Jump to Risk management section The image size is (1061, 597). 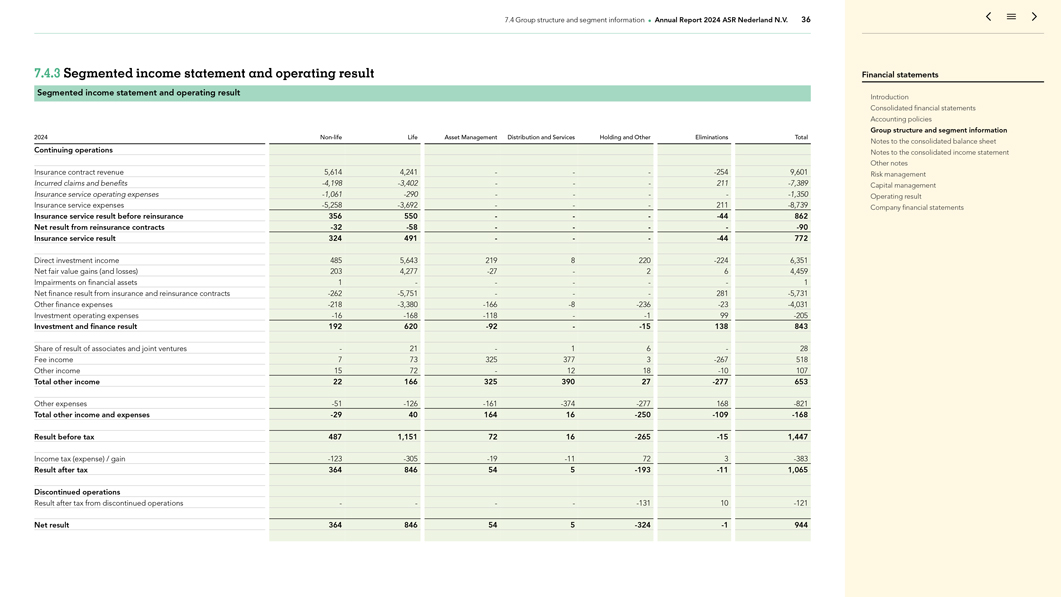point(898,174)
